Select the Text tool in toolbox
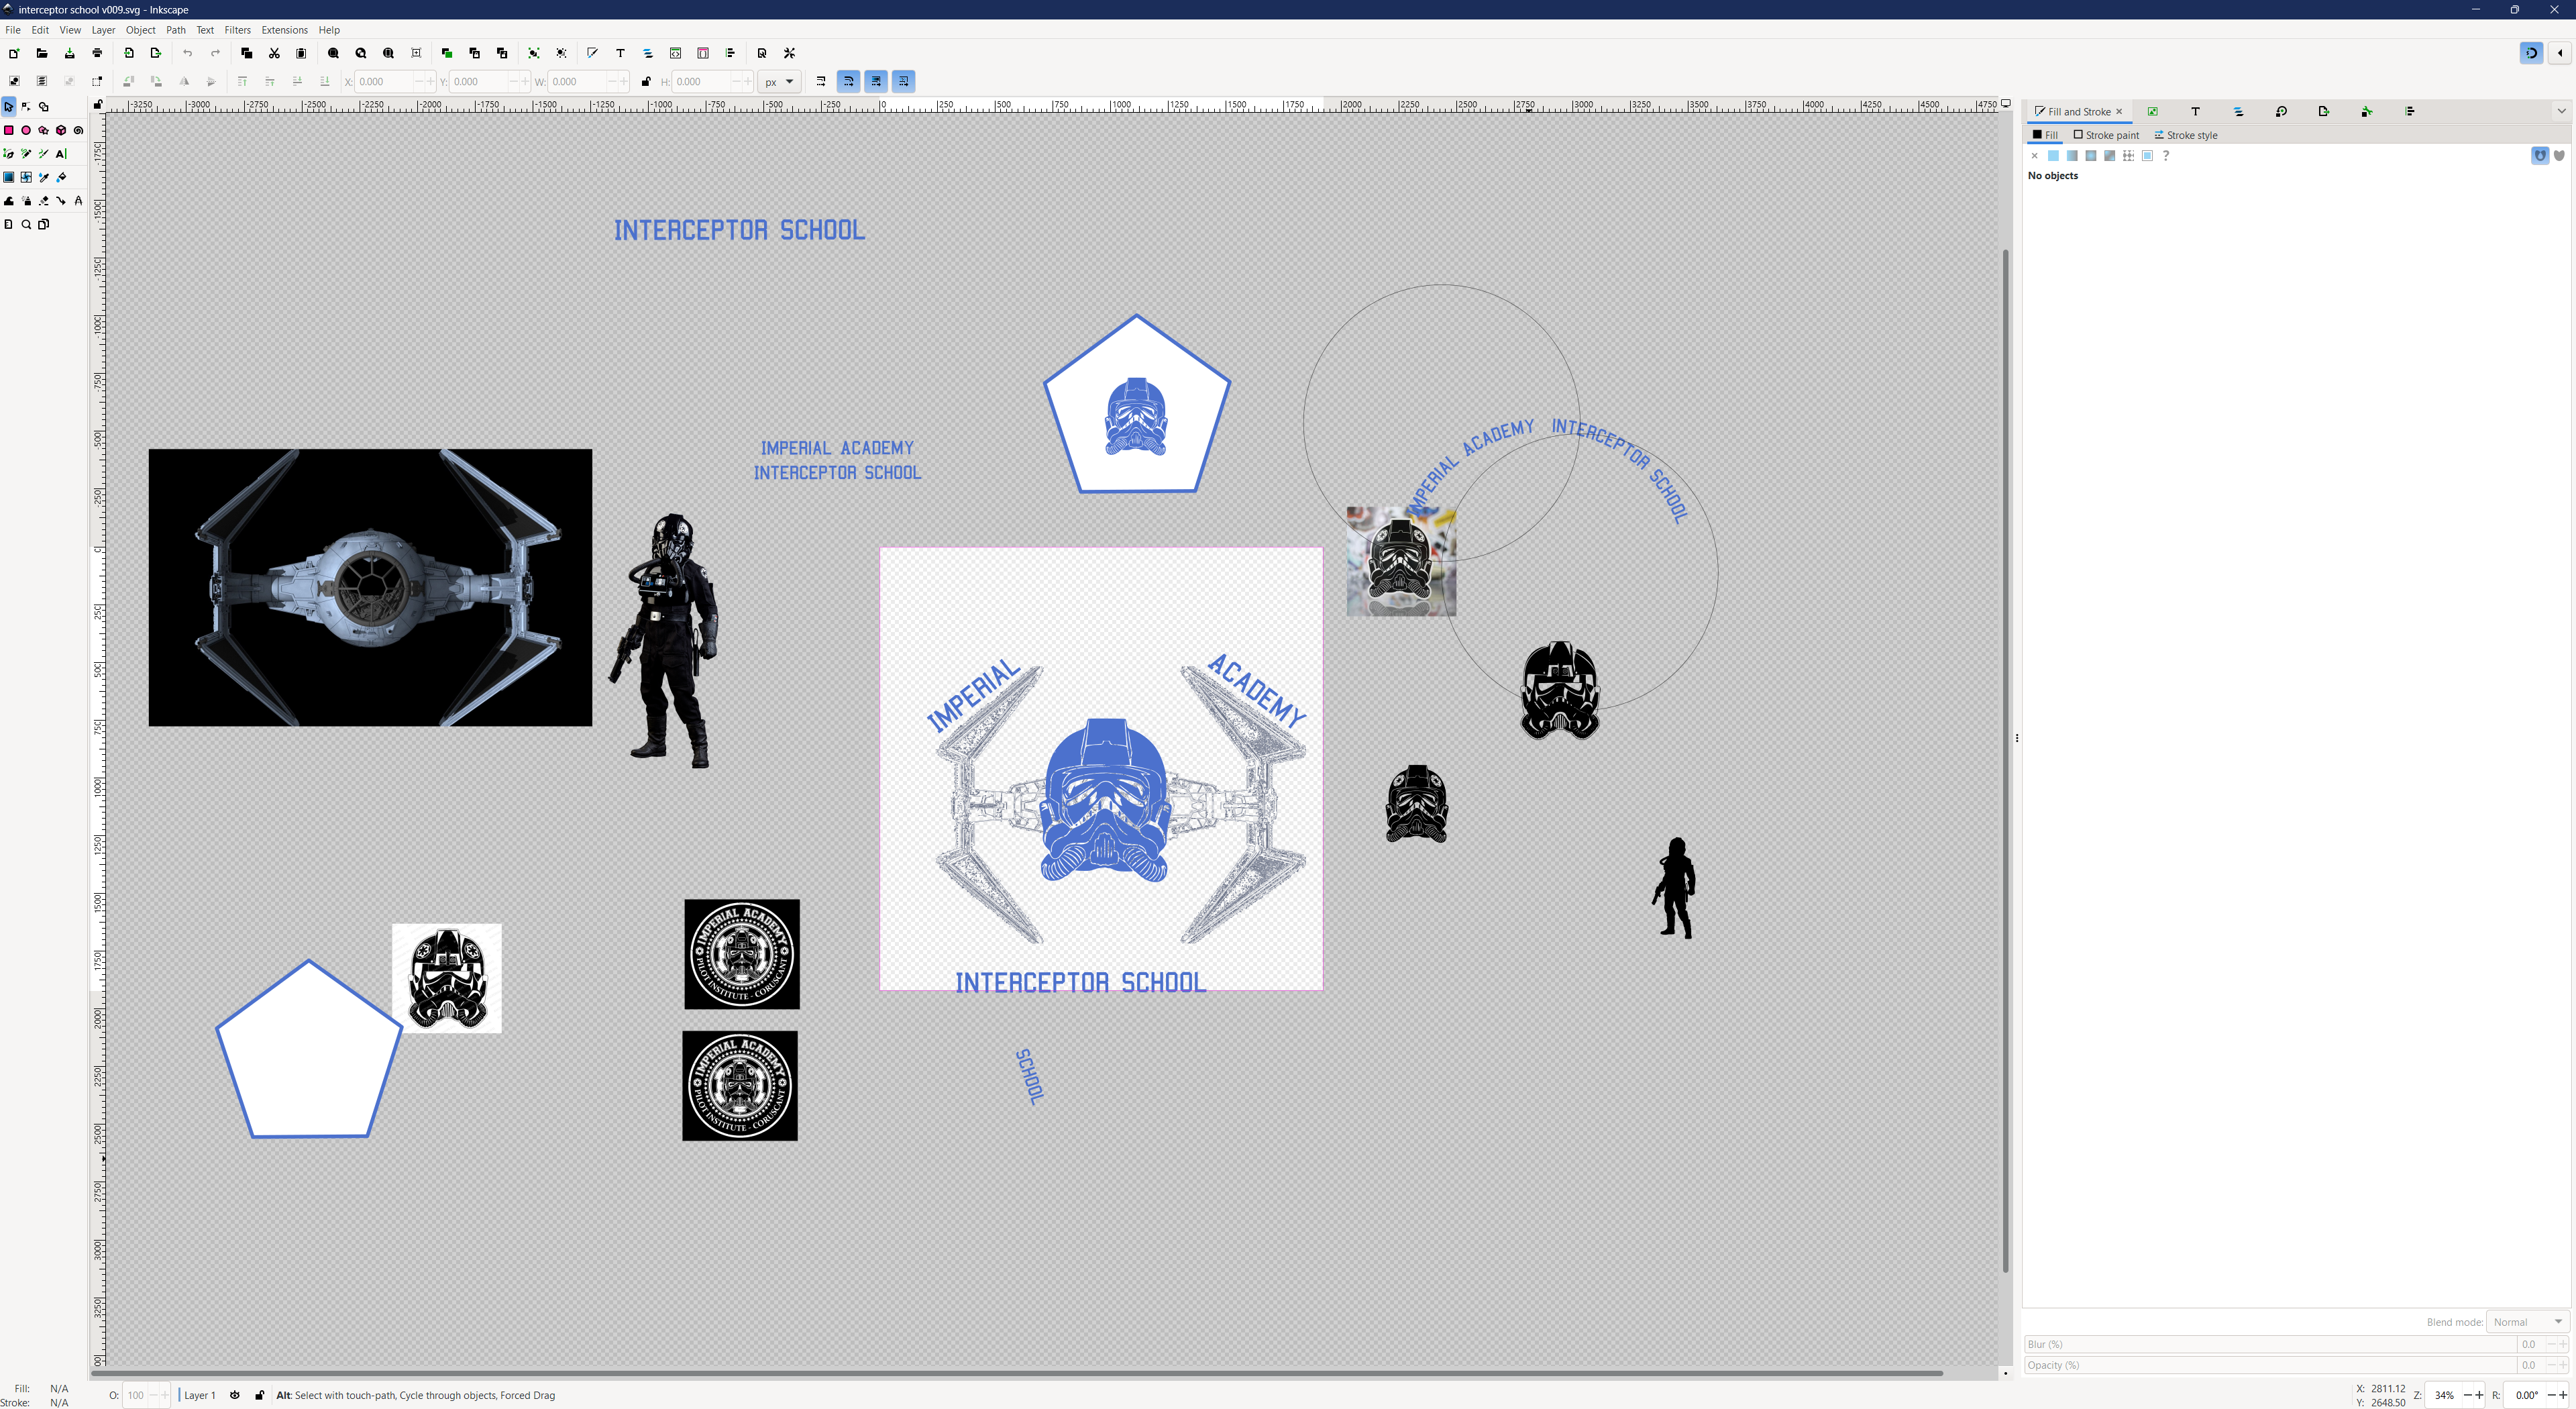 click(x=61, y=154)
